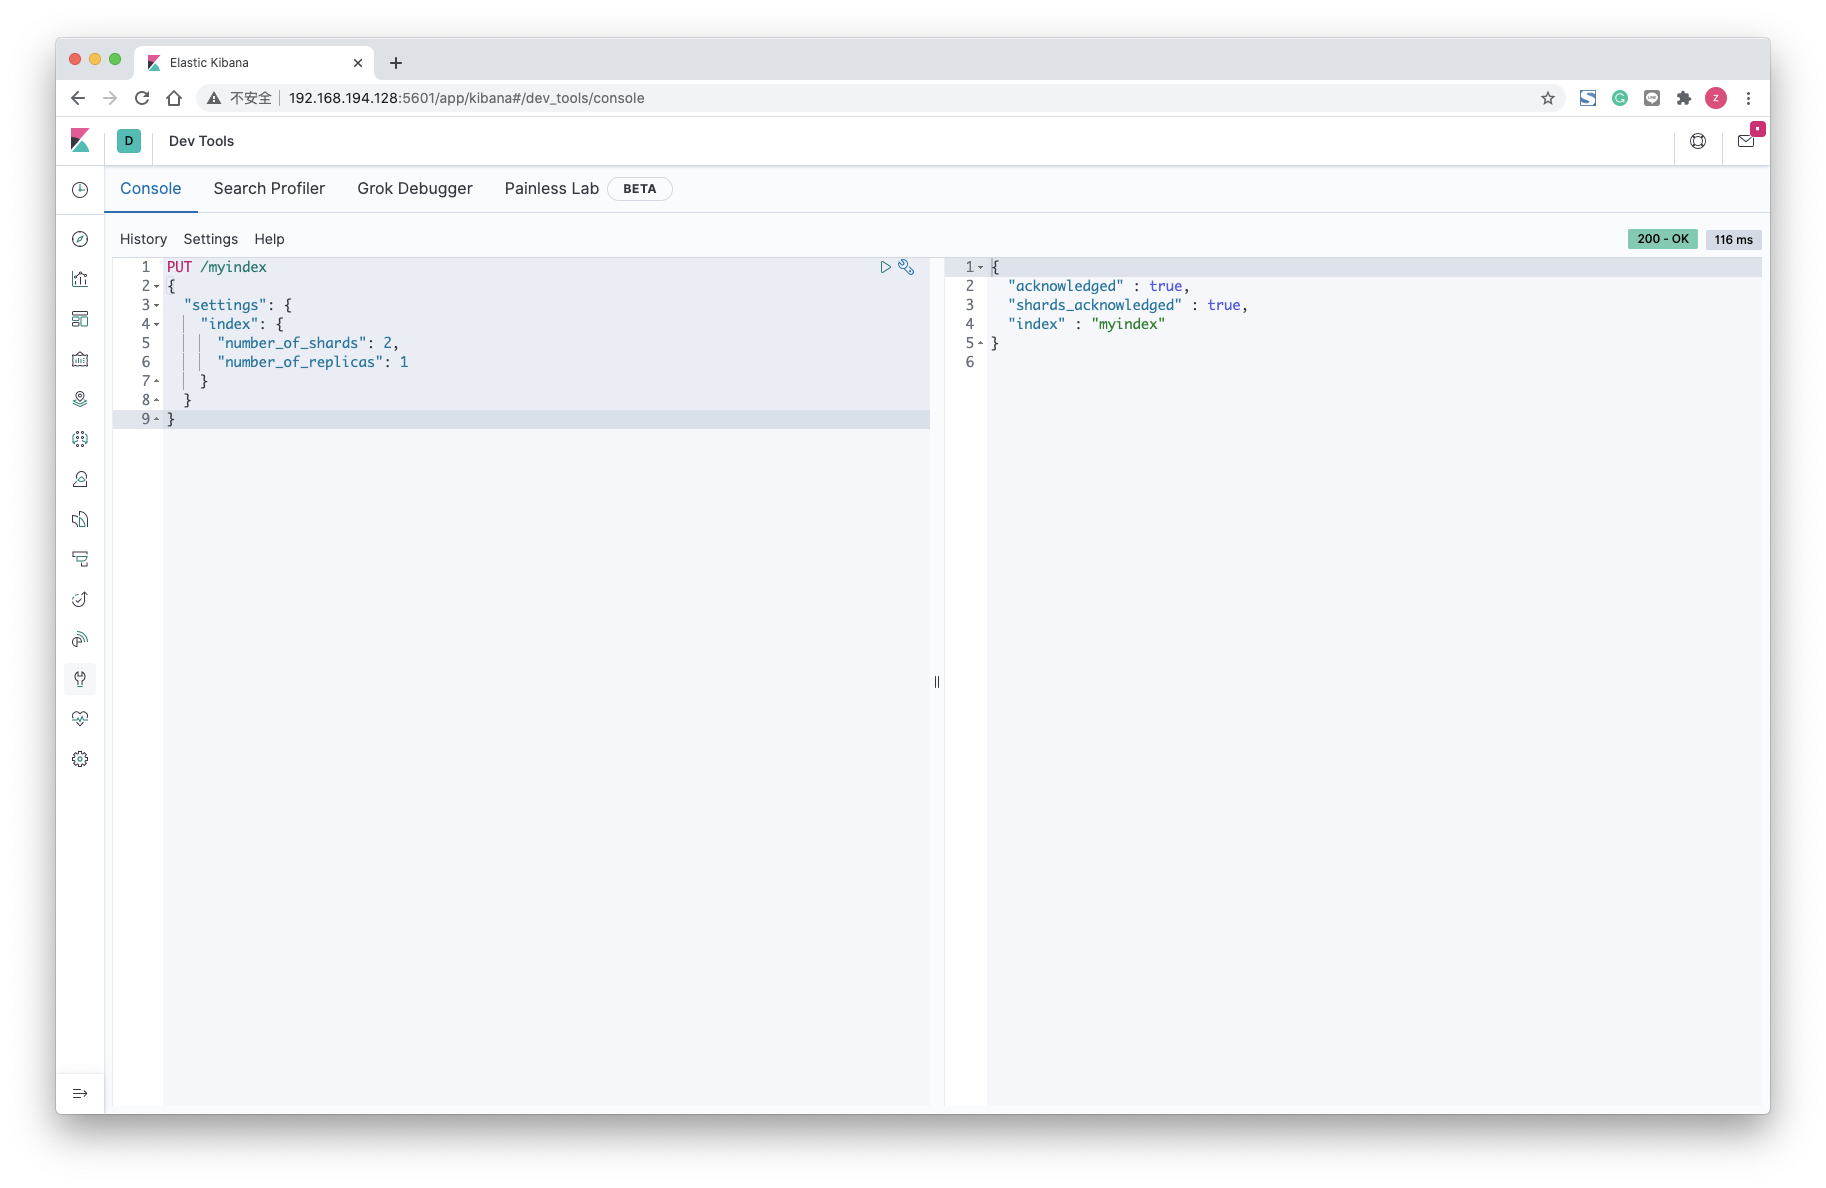This screenshot has height=1188, width=1826.
Task: Click the Grammarly extension icon
Action: (1620, 98)
